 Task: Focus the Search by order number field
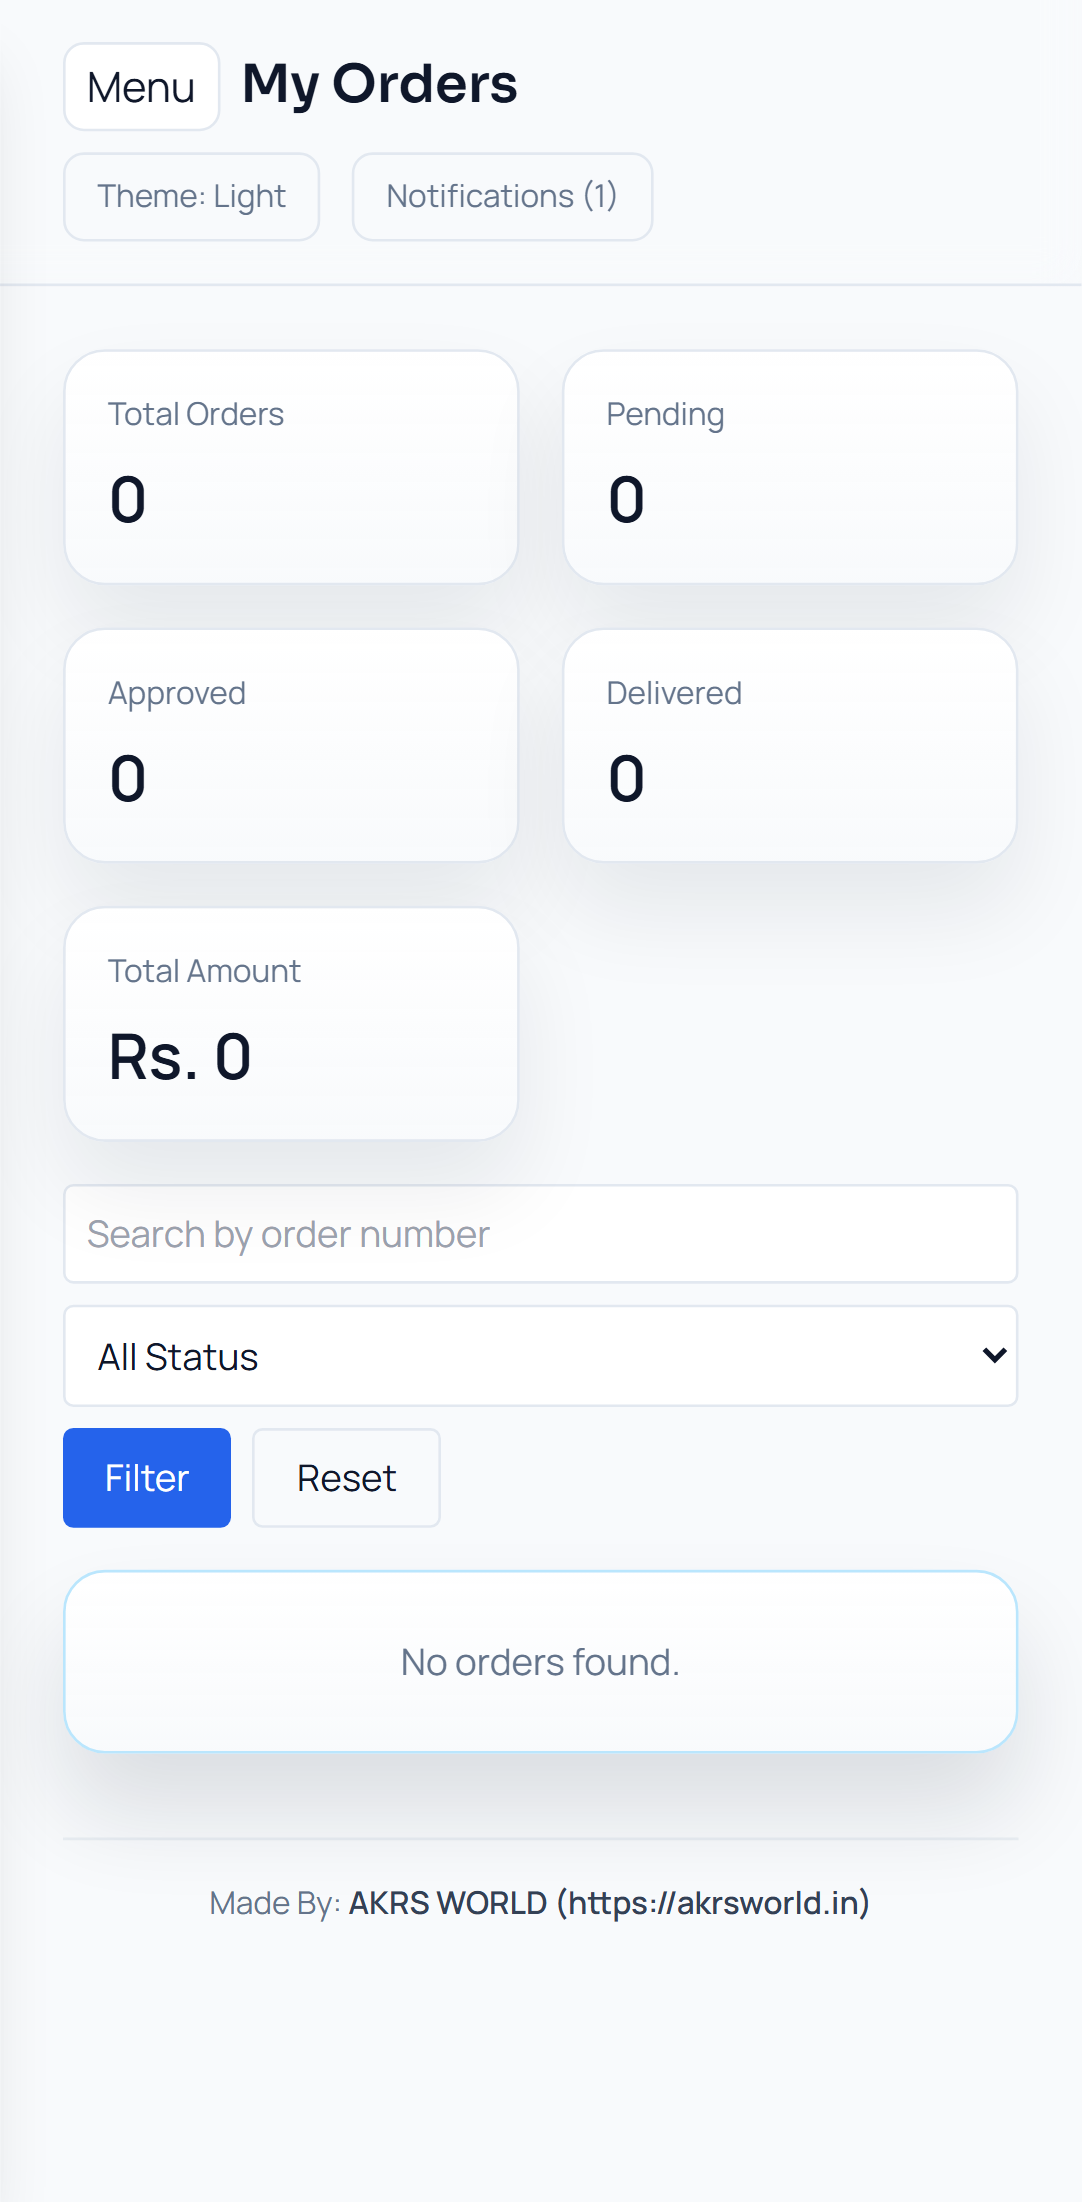click(540, 1234)
